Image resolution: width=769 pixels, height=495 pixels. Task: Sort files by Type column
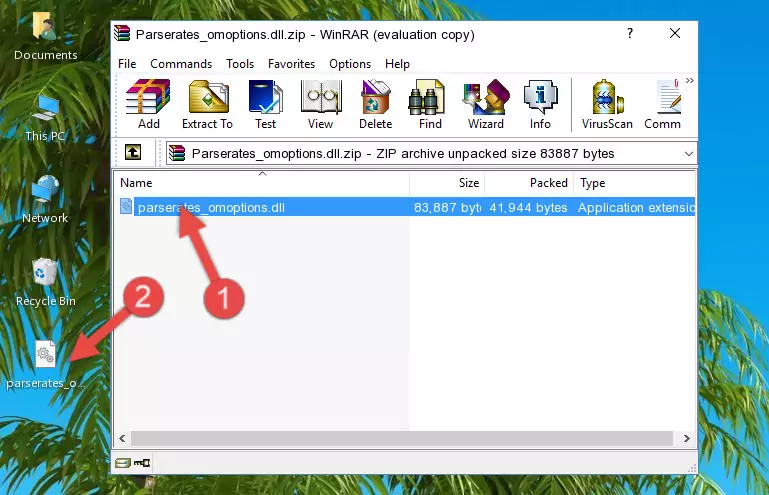[x=634, y=182]
